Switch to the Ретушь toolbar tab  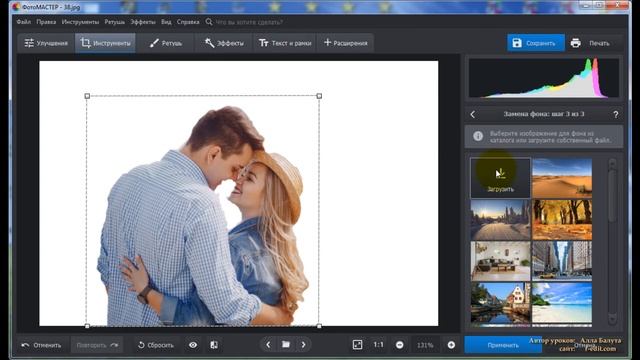click(x=166, y=43)
